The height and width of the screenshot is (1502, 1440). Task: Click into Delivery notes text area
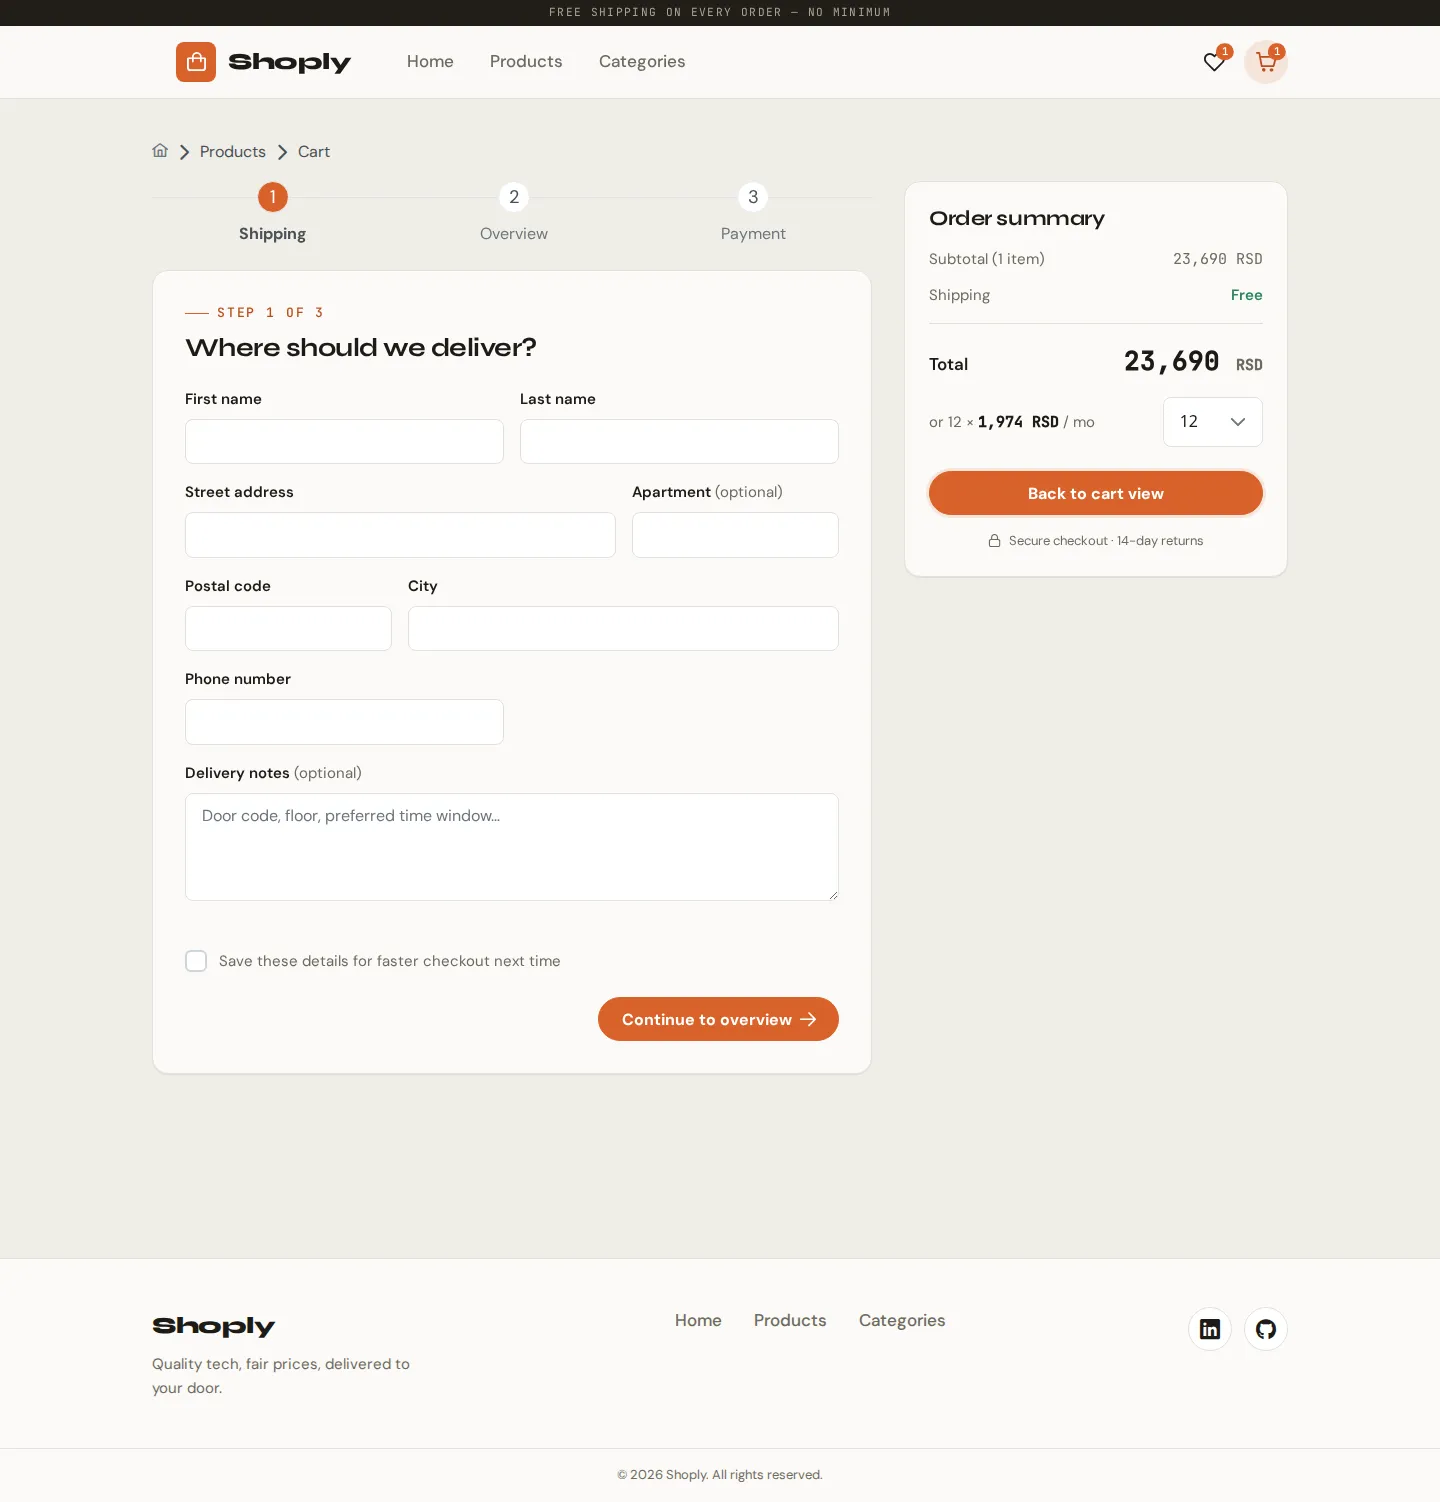[x=512, y=847]
